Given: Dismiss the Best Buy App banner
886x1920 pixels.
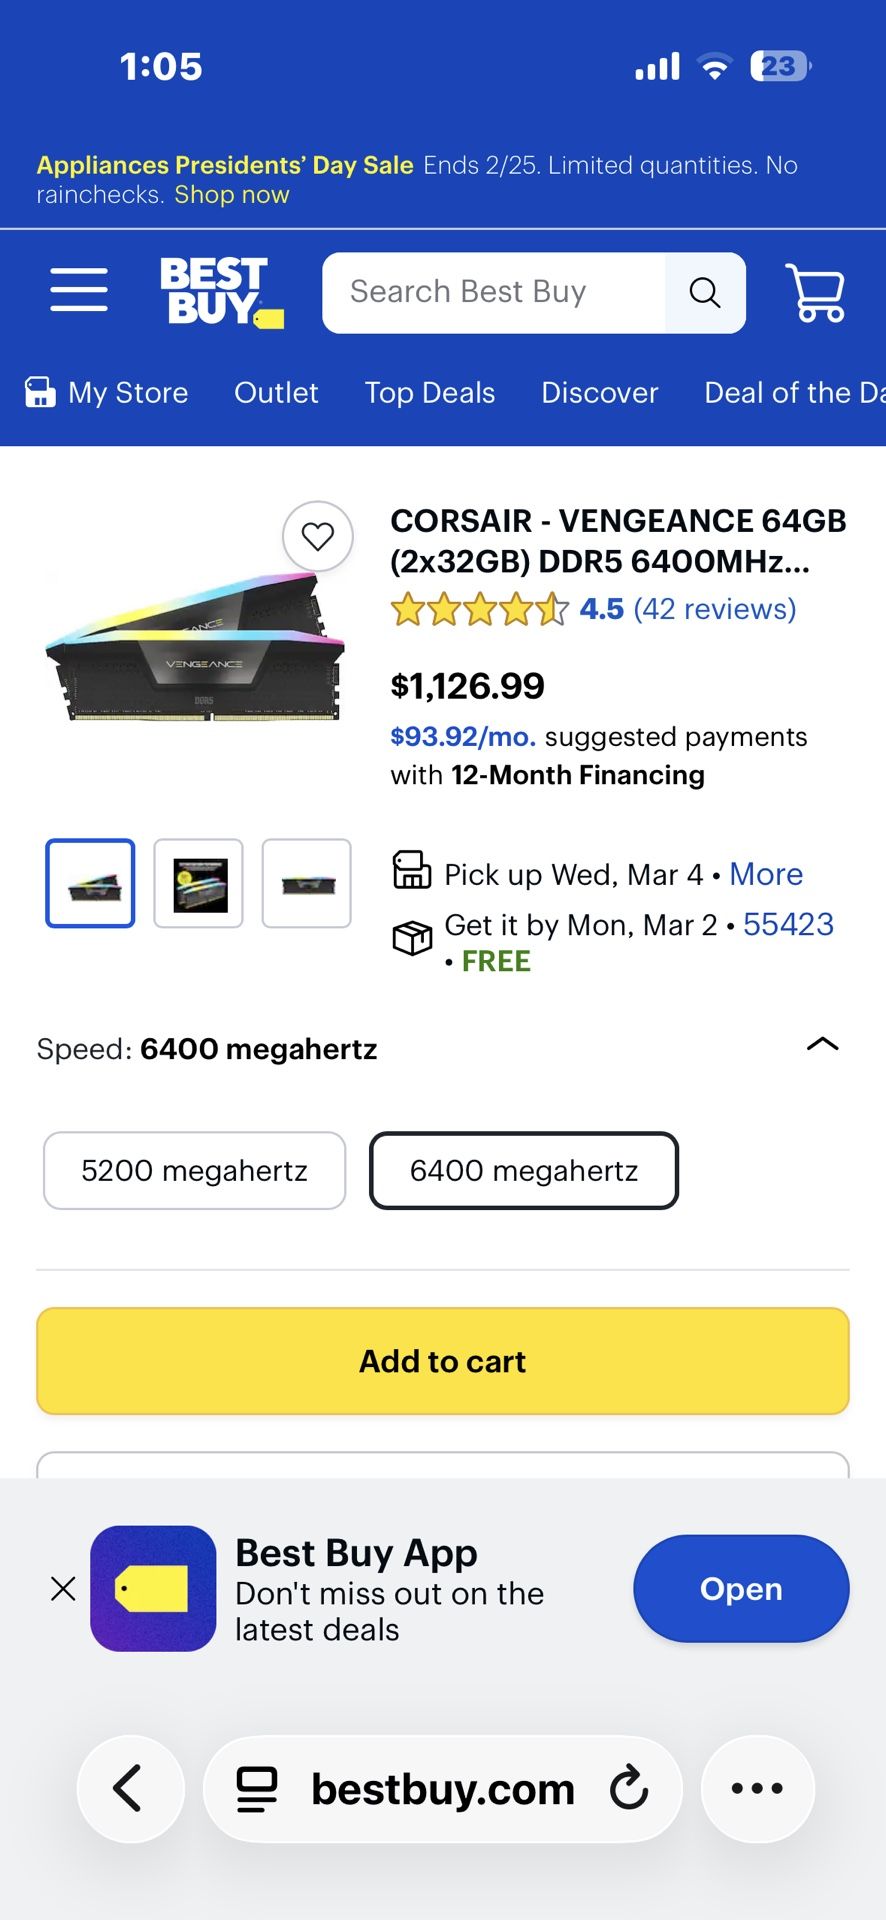Looking at the screenshot, I should [63, 1588].
